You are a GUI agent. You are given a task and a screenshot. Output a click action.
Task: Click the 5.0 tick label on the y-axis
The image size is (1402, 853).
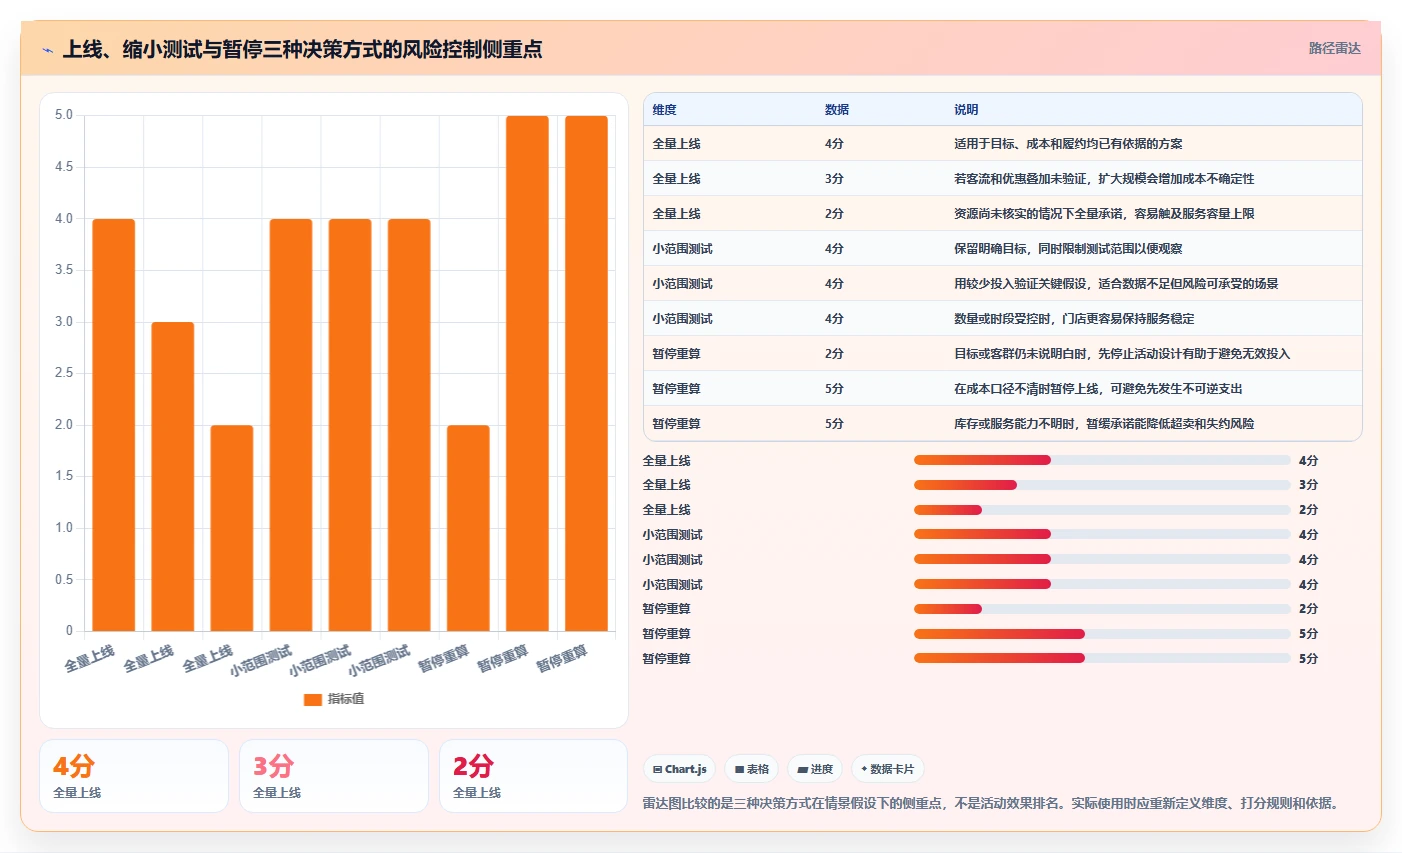(64, 115)
